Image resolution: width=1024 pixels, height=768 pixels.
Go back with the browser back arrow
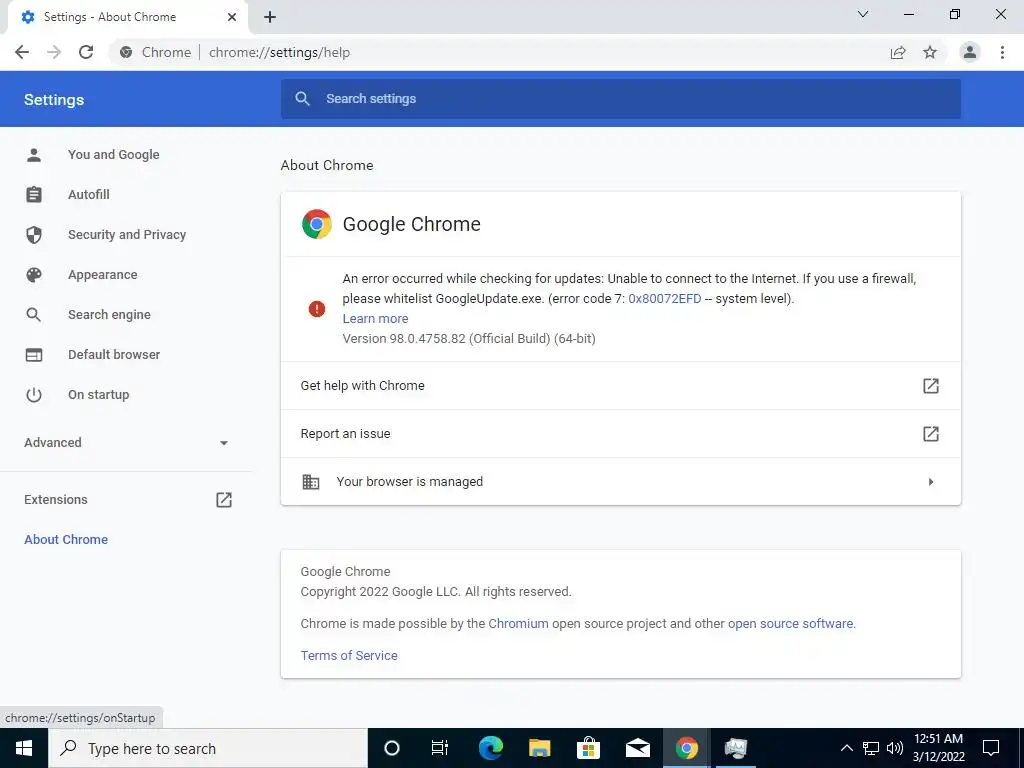[22, 52]
